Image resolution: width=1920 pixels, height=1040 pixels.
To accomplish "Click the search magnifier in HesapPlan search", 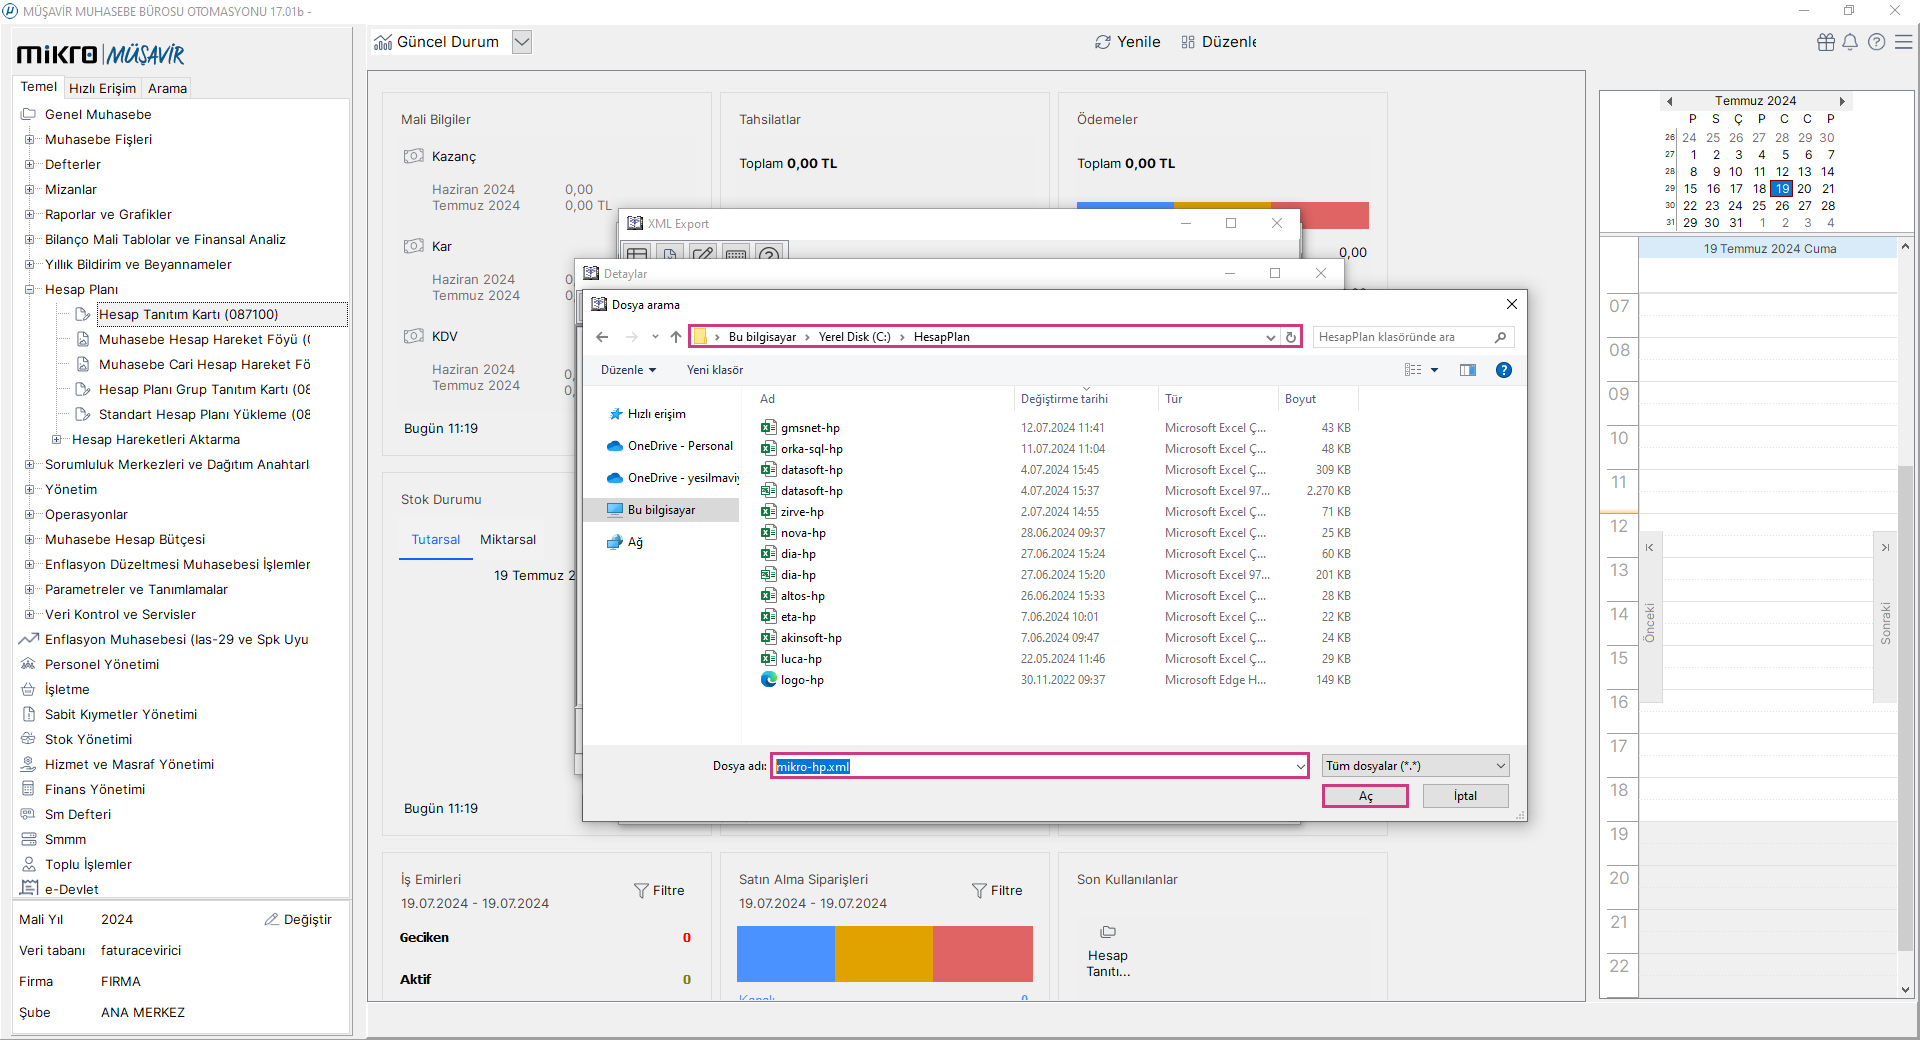I will (x=1500, y=337).
